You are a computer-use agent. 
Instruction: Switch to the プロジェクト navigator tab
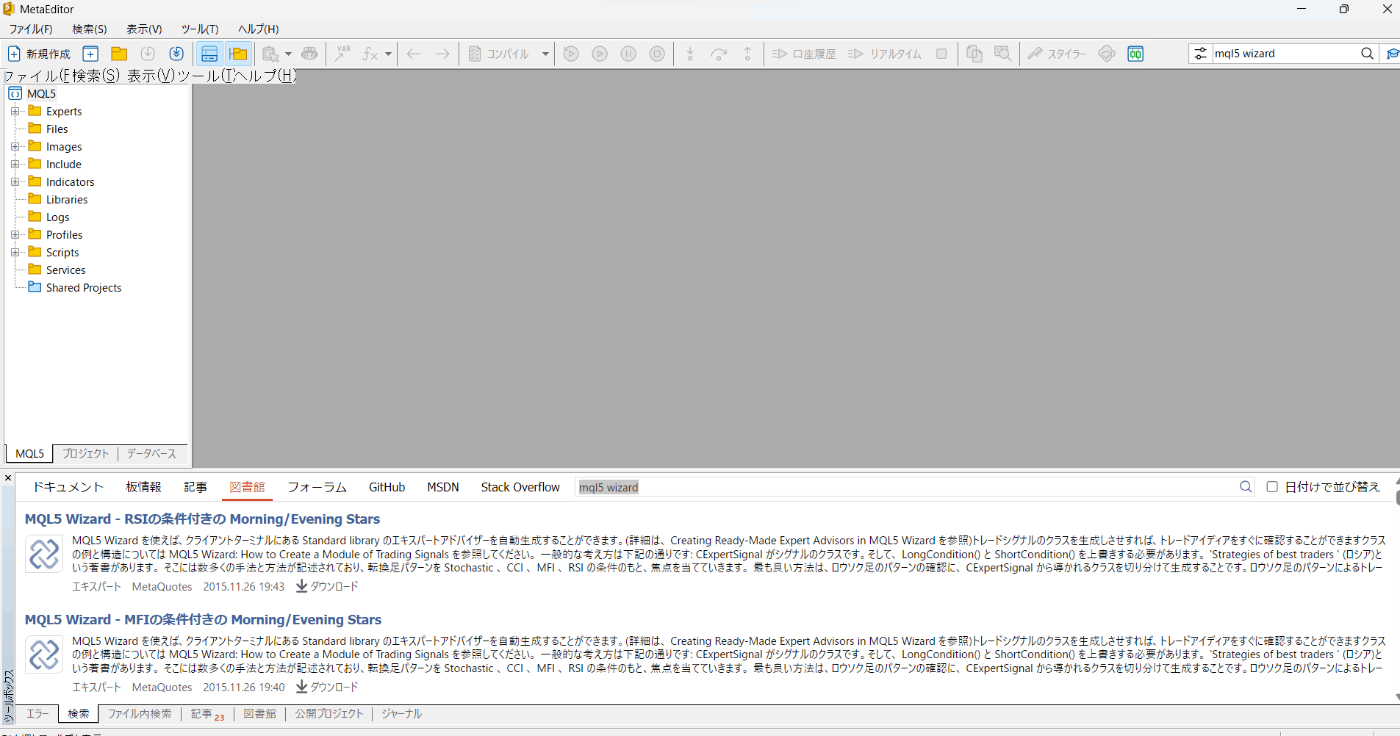(86, 454)
